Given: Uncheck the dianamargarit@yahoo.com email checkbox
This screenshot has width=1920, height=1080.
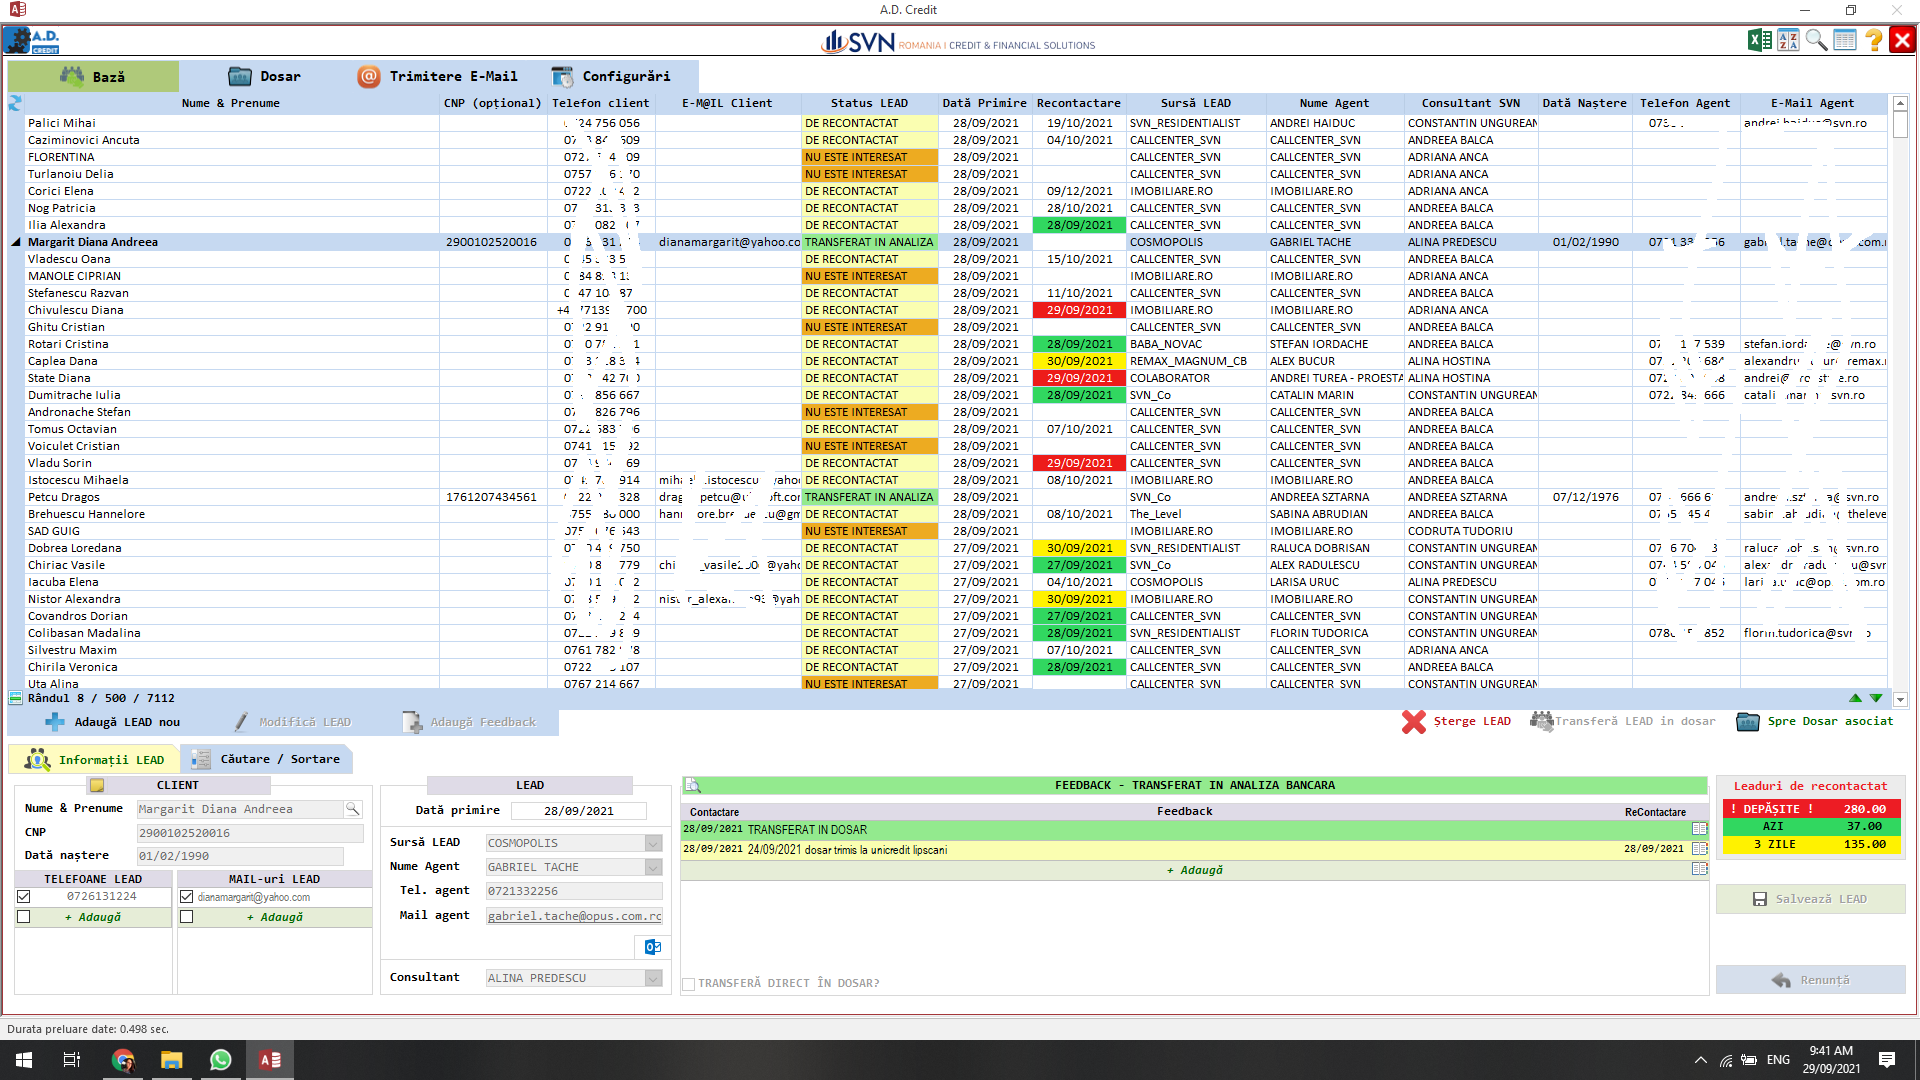Looking at the screenshot, I should click(x=186, y=897).
